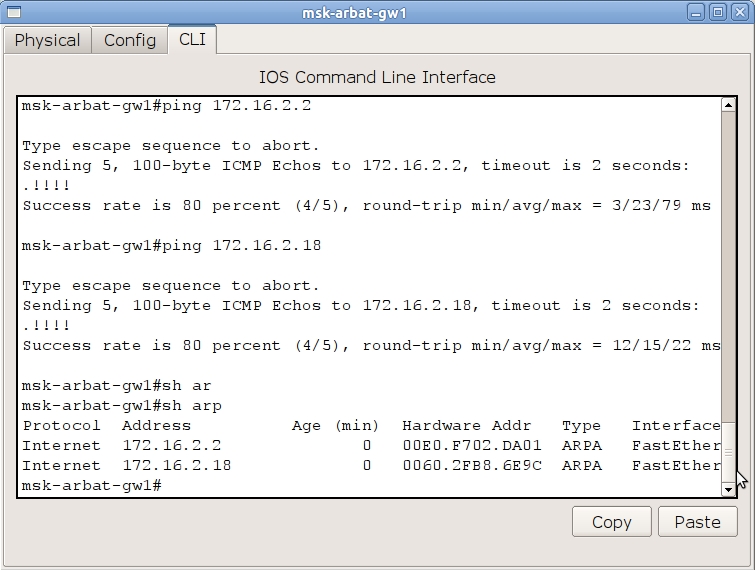755x570 pixels.
Task: Click the terminal scrollbar up arrow
Action: [x=728, y=105]
